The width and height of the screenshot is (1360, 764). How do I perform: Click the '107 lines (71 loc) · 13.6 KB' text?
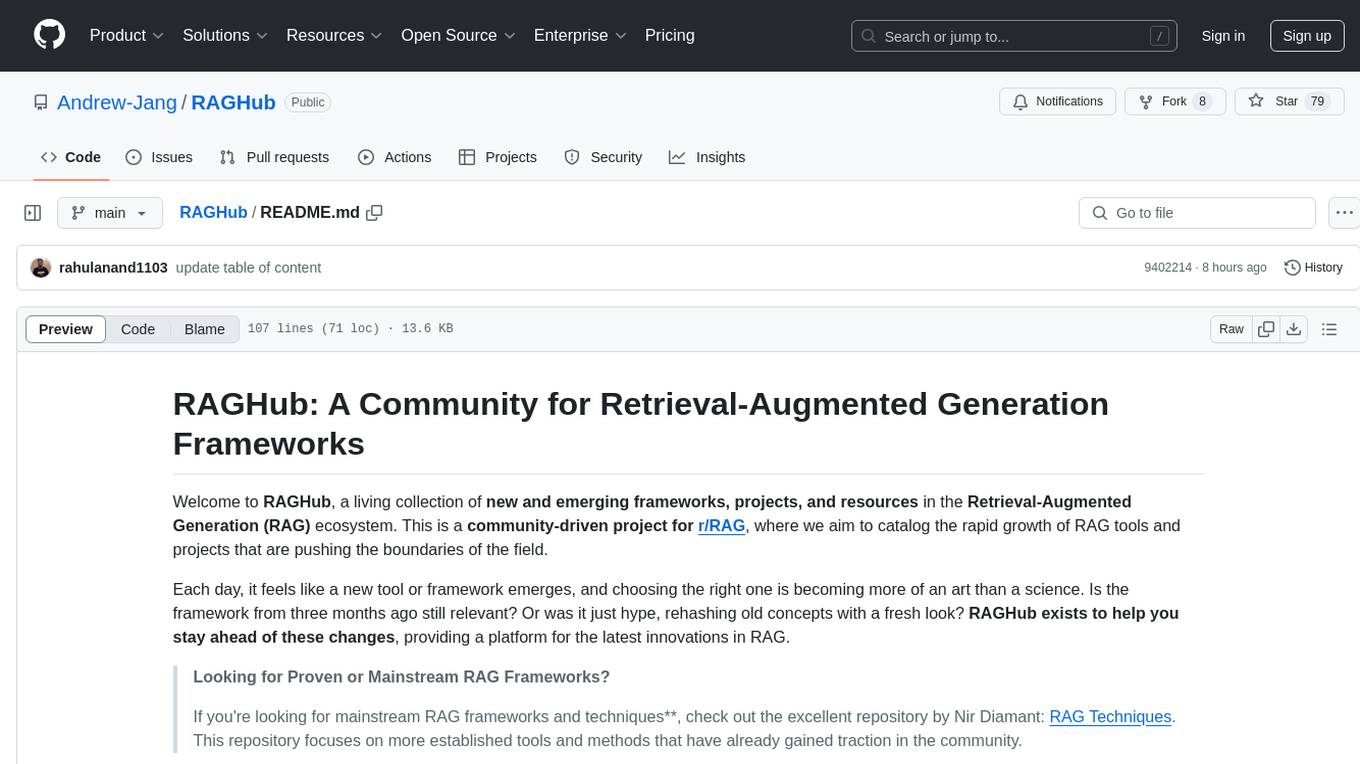pyautogui.click(x=350, y=329)
